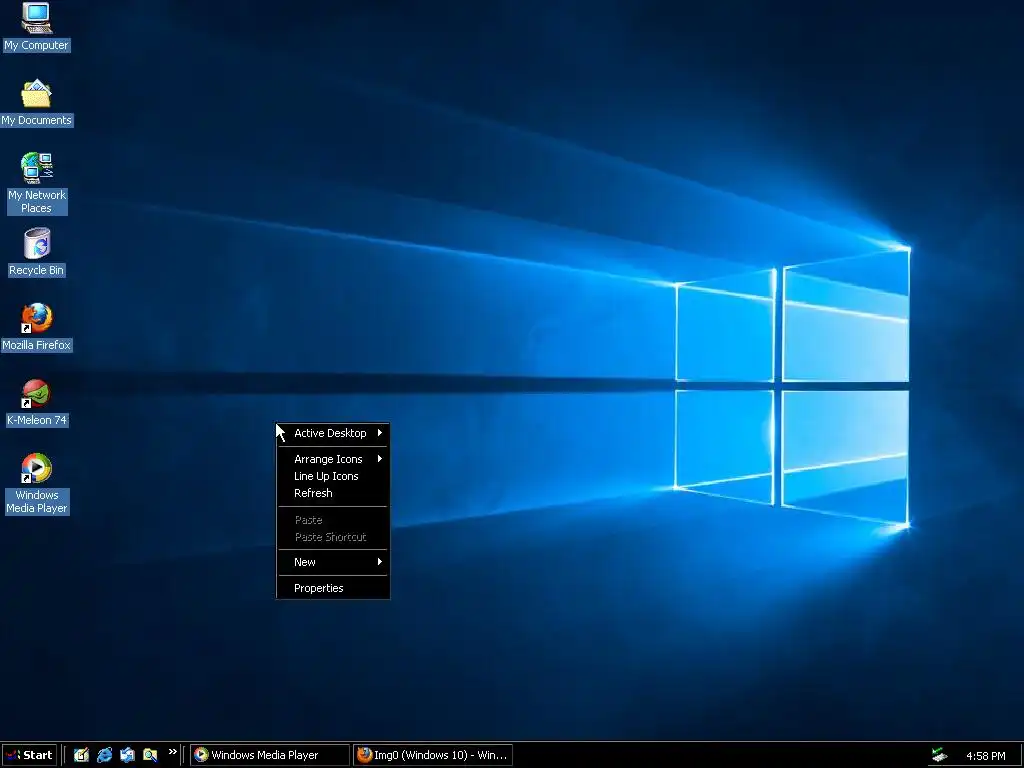Choose Refresh in the context menu
The height and width of the screenshot is (768, 1024).
[x=333, y=493]
